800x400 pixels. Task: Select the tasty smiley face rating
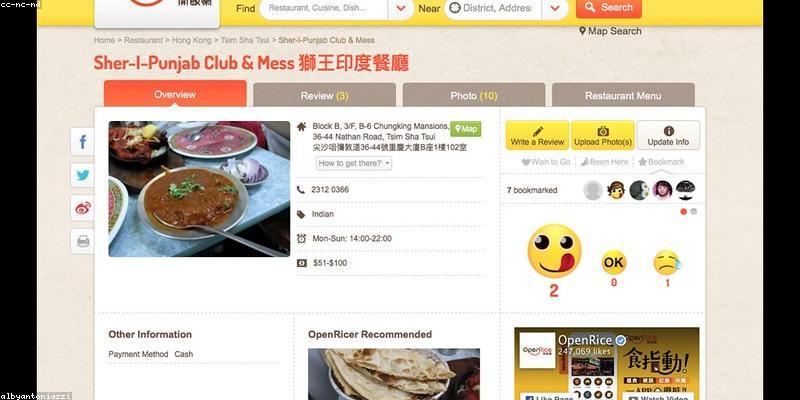pos(554,251)
